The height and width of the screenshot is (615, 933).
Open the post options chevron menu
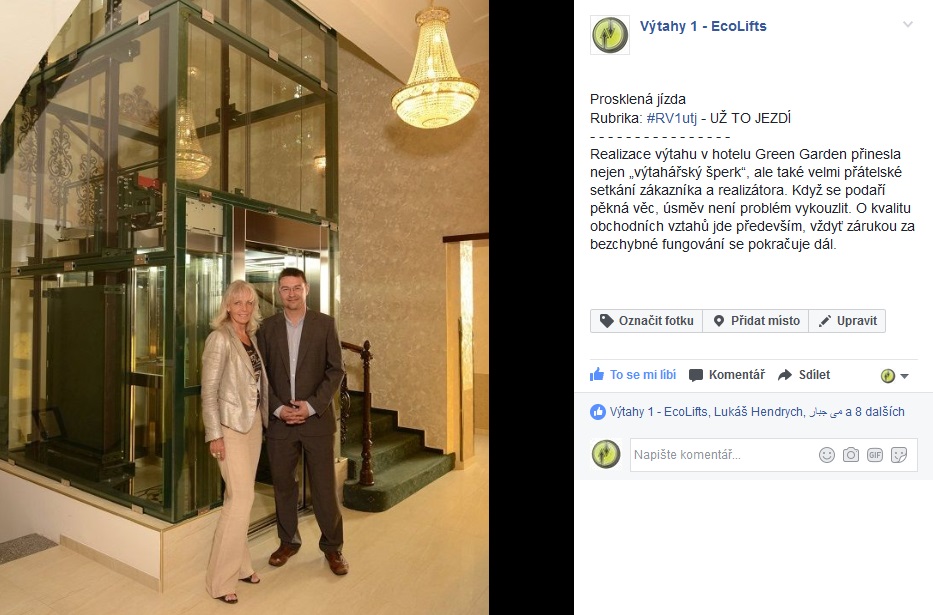(907, 24)
